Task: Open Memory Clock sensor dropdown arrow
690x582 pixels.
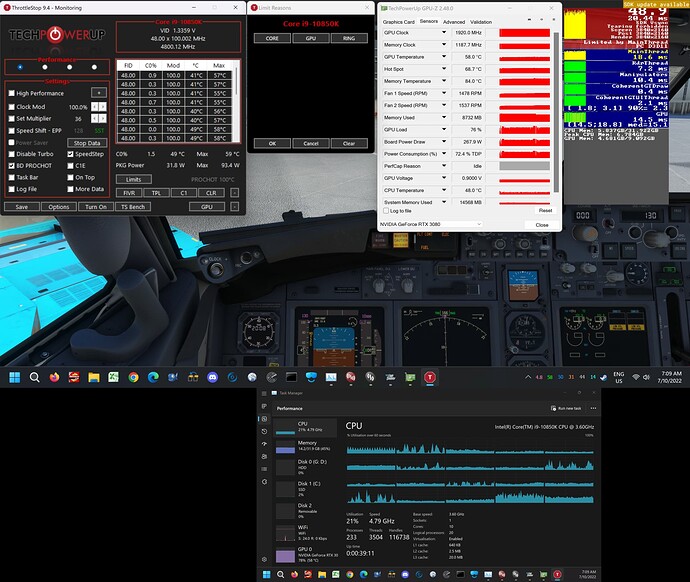Action: (x=444, y=45)
